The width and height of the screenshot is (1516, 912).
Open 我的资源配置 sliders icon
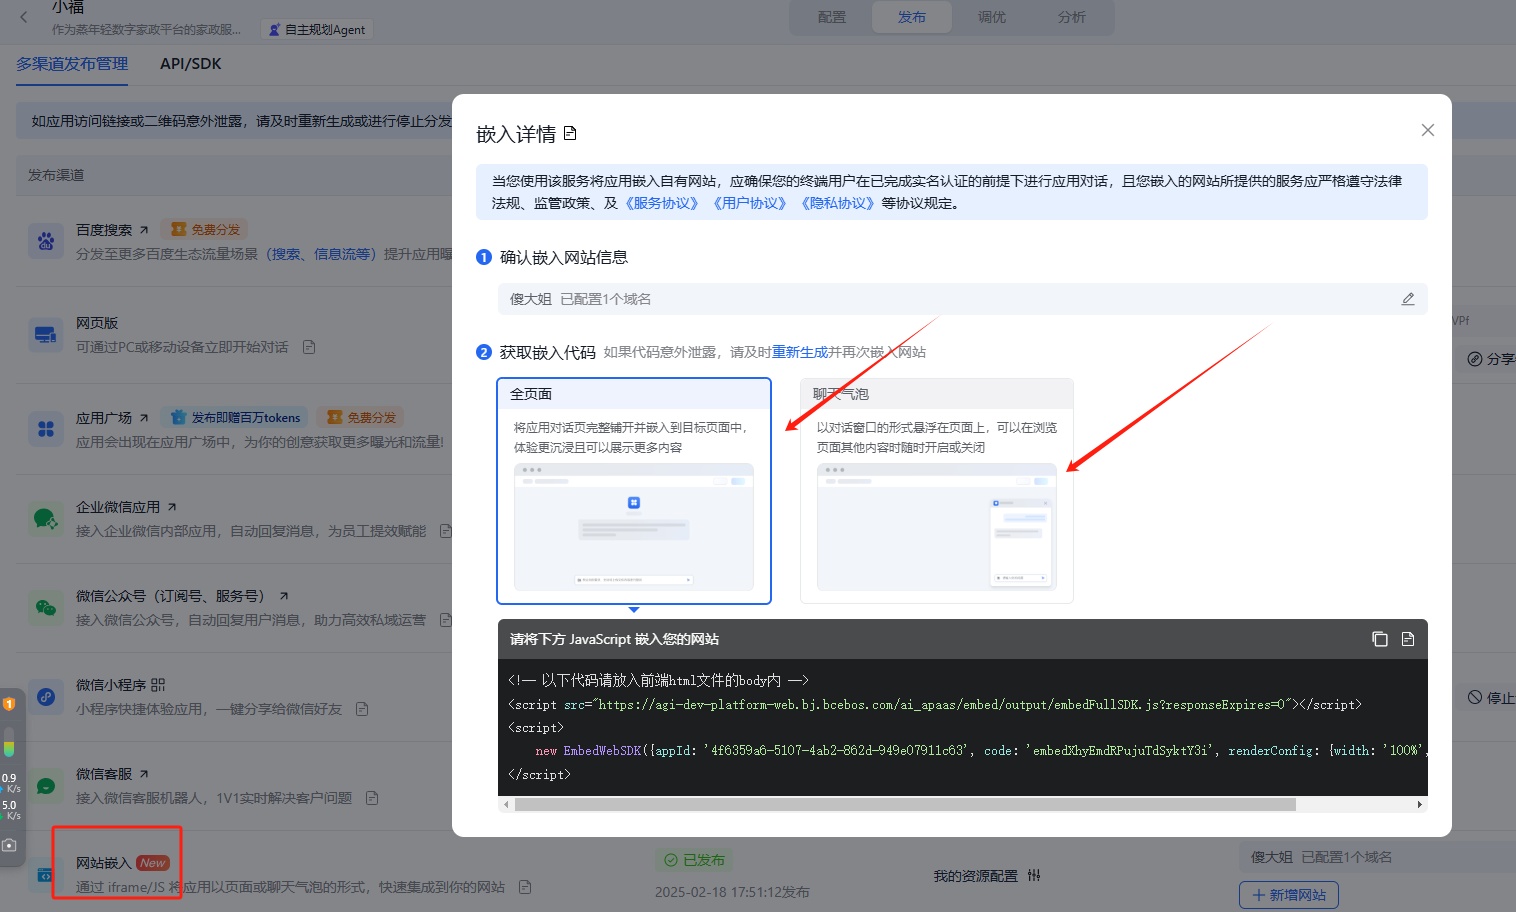(x=1034, y=875)
